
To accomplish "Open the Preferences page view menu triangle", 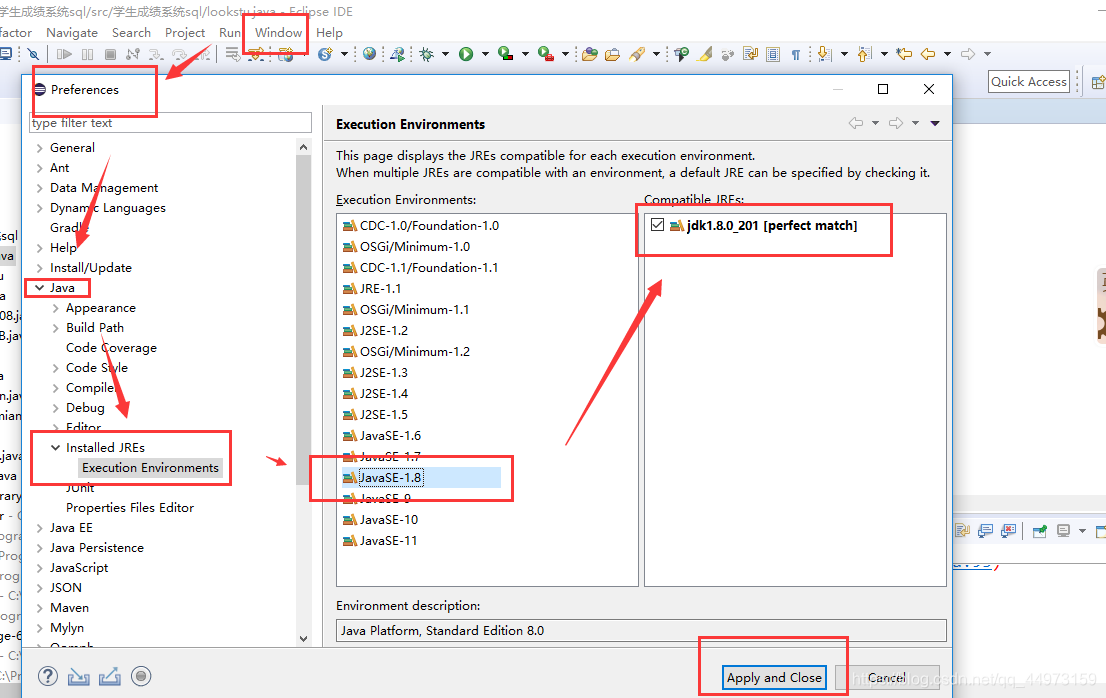I will [935, 123].
